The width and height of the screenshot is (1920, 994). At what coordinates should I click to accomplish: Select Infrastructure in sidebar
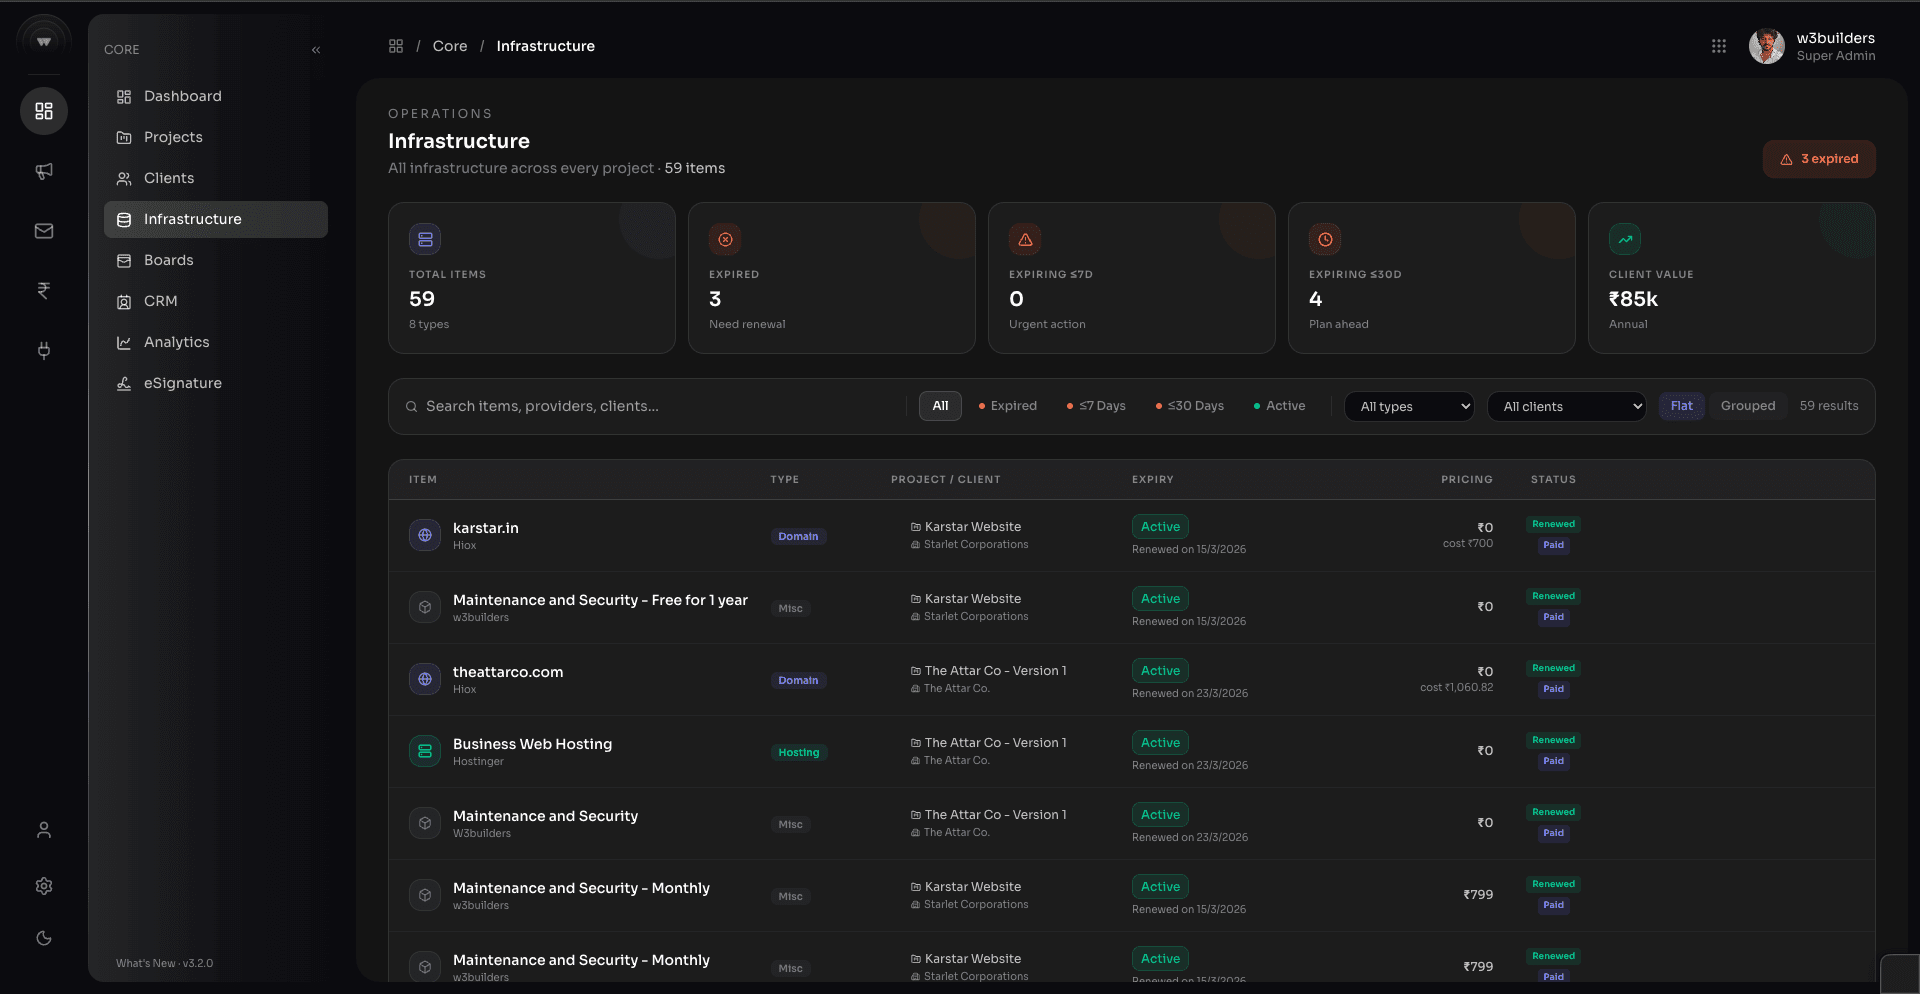coord(216,219)
